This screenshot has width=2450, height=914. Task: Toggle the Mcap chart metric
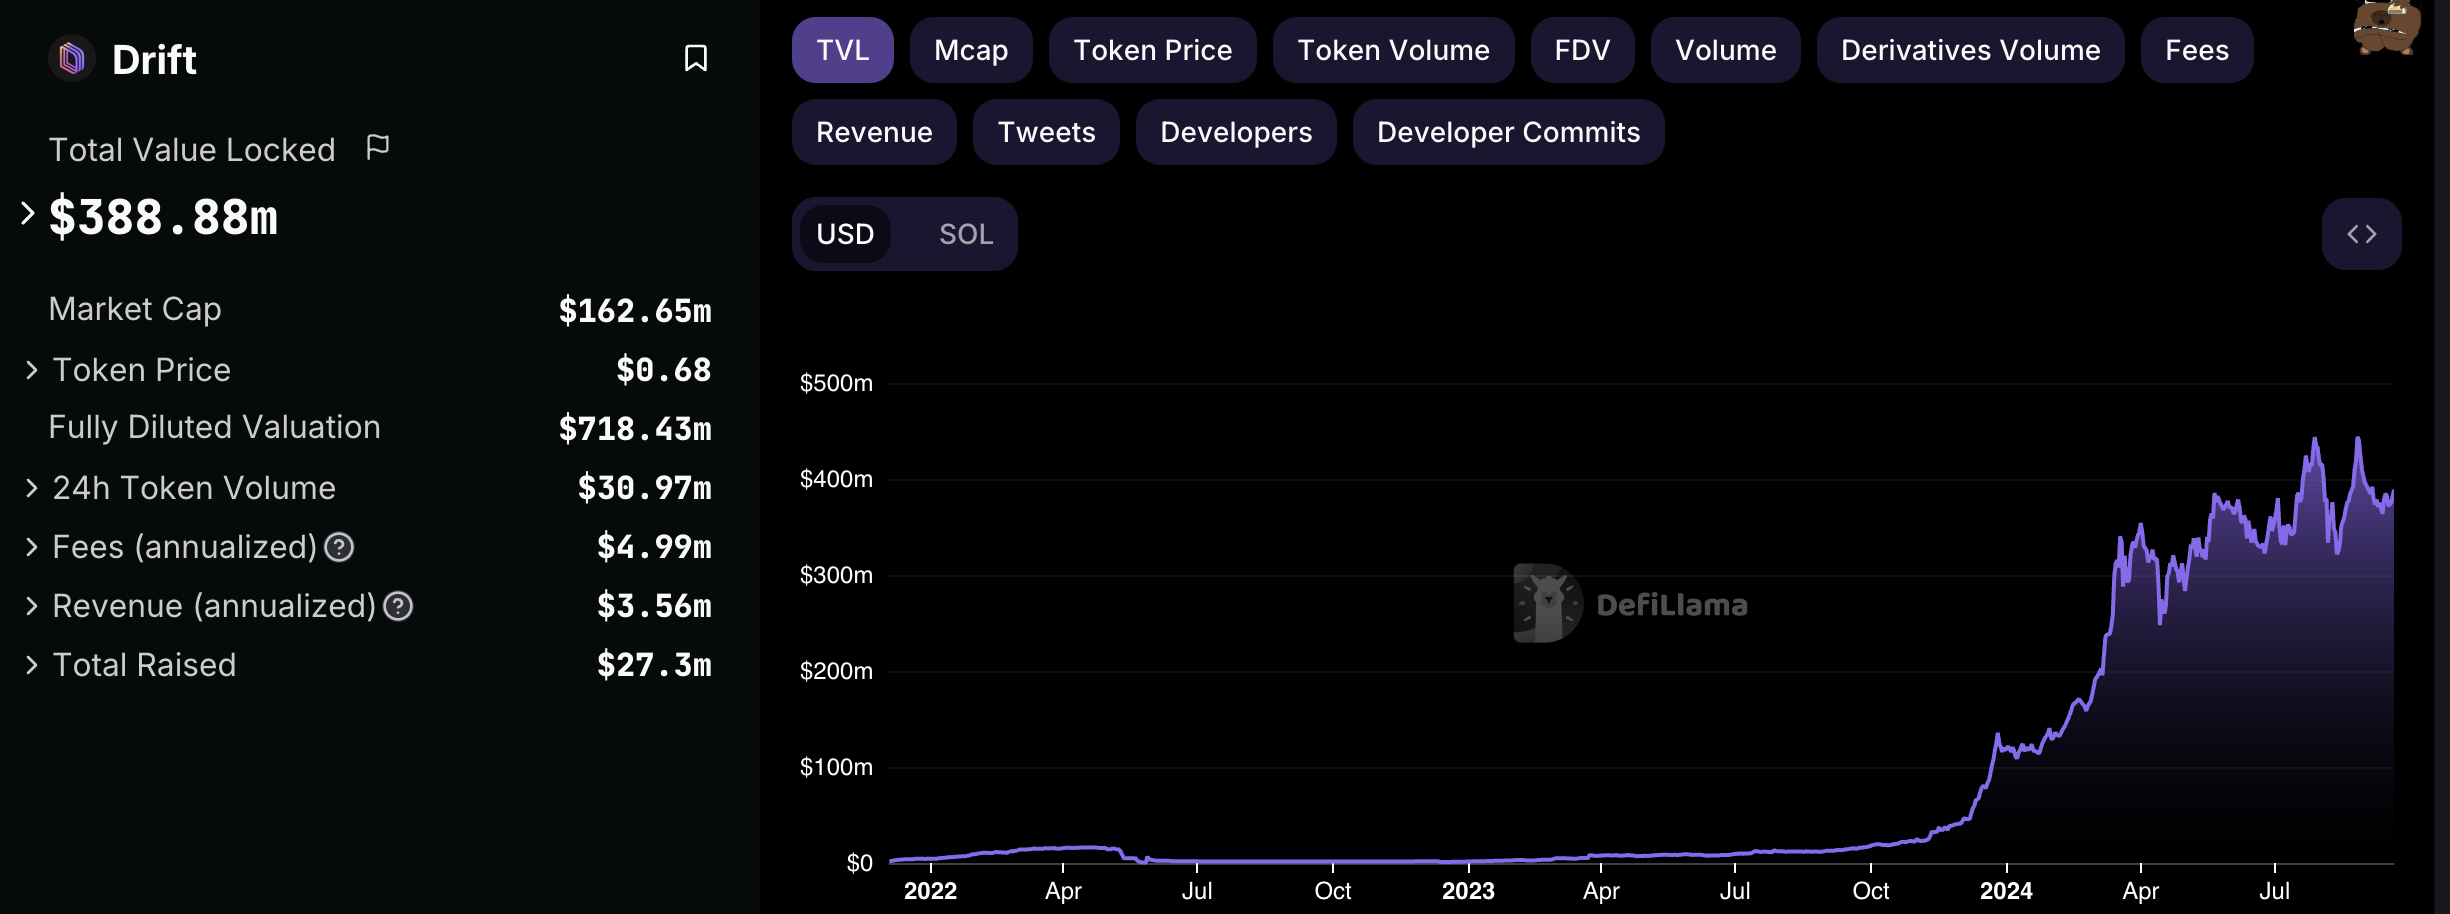(x=970, y=50)
